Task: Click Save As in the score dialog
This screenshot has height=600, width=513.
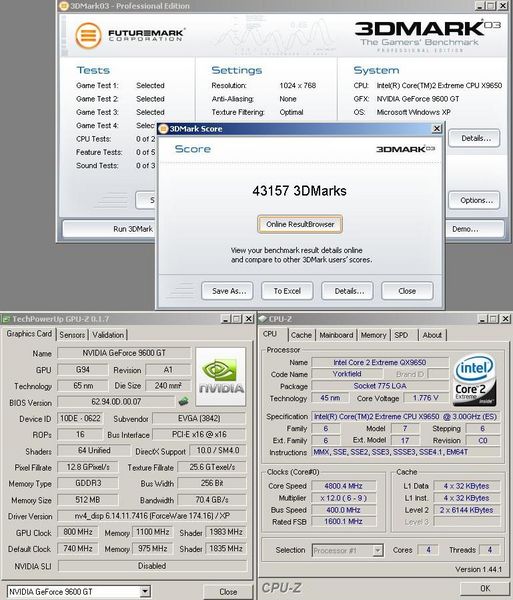Action: tap(227, 291)
